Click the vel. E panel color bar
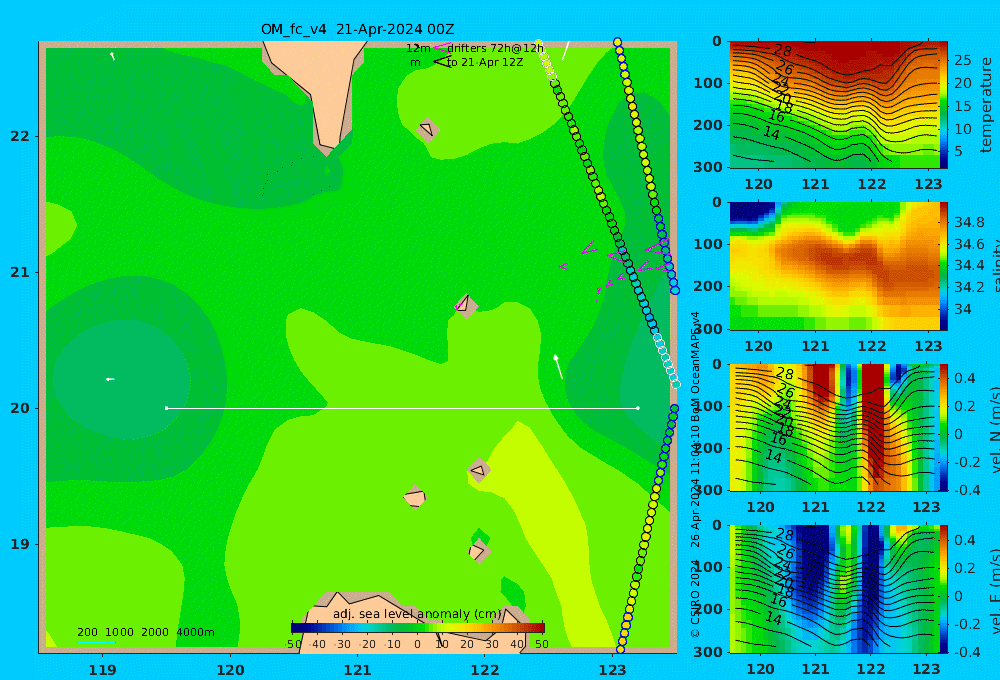The image size is (1000, 680). [944, 589]
